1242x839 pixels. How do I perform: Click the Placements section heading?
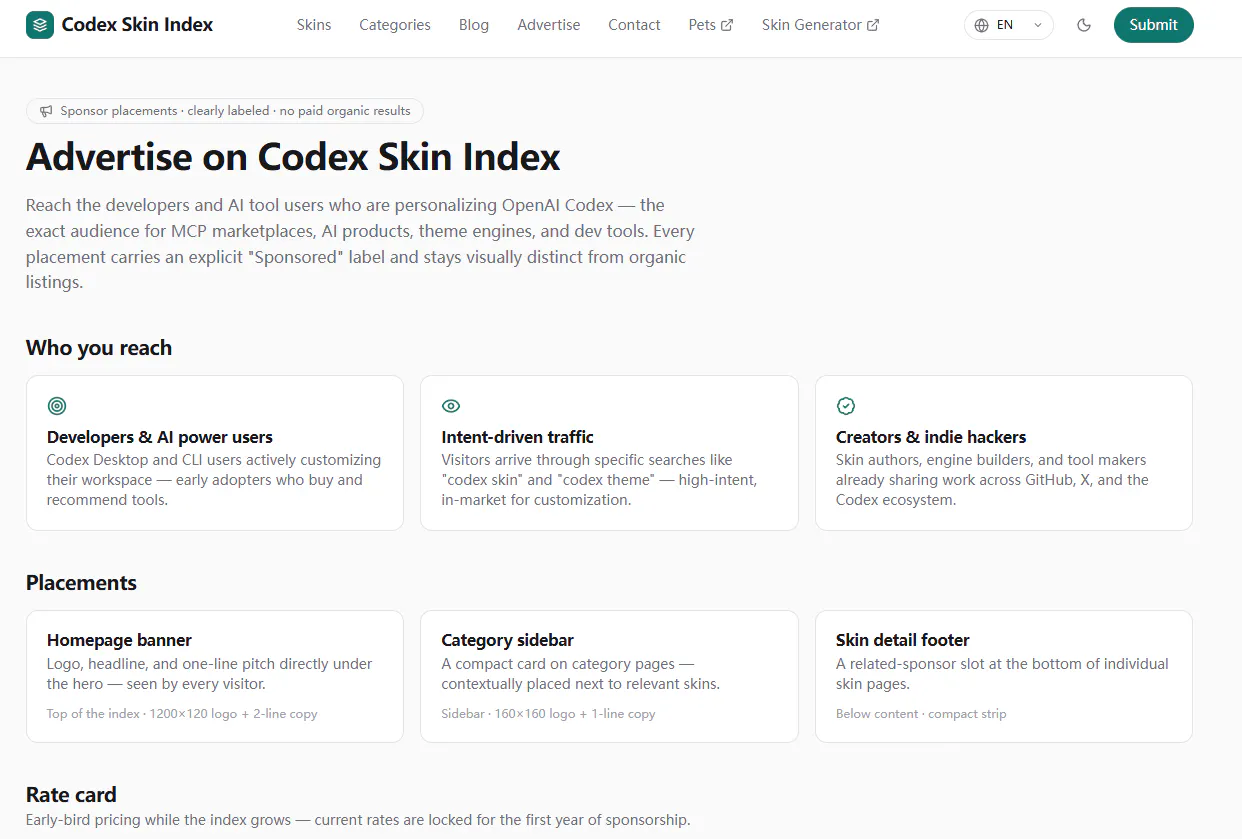pyautogui.click(x=81, y=583)
